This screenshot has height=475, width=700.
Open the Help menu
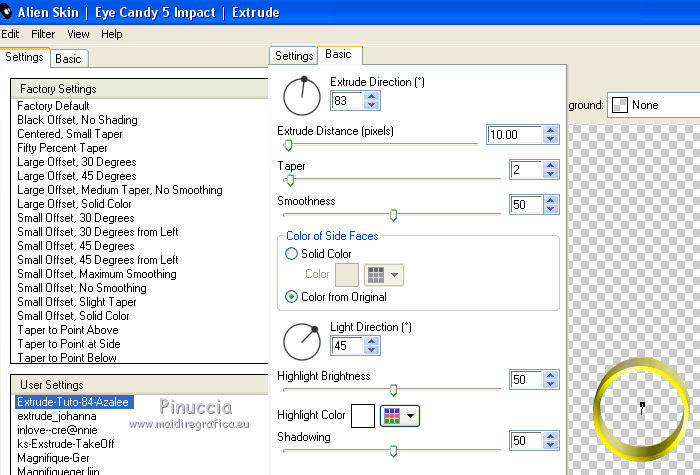click(112, 34)
